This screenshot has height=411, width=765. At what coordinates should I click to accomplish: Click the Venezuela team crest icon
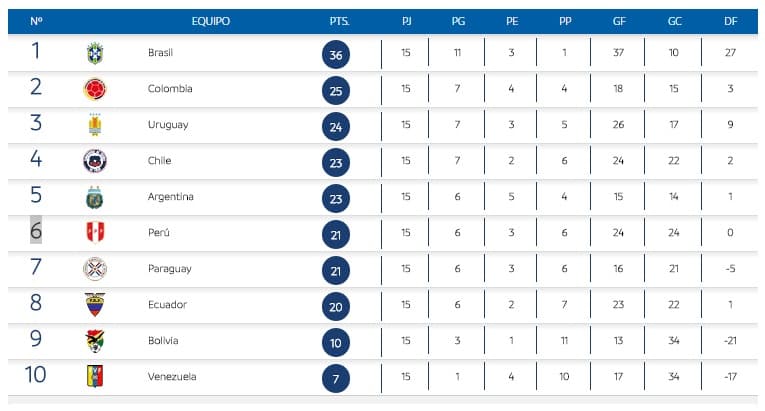pos(95,377)
